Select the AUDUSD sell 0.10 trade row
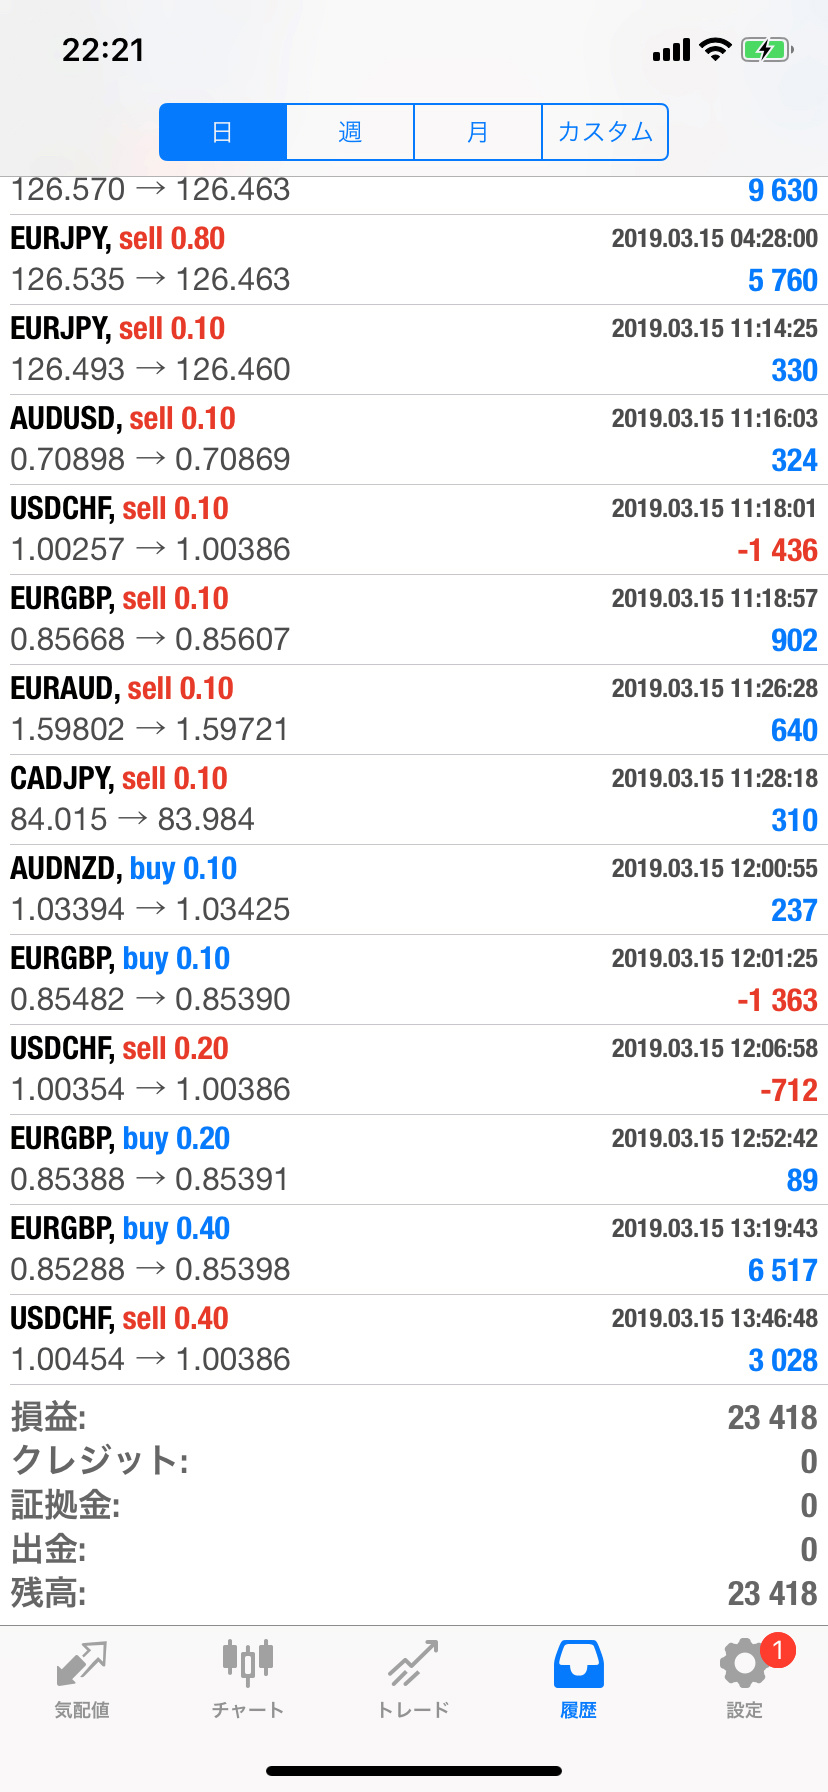 pos(414,439)
